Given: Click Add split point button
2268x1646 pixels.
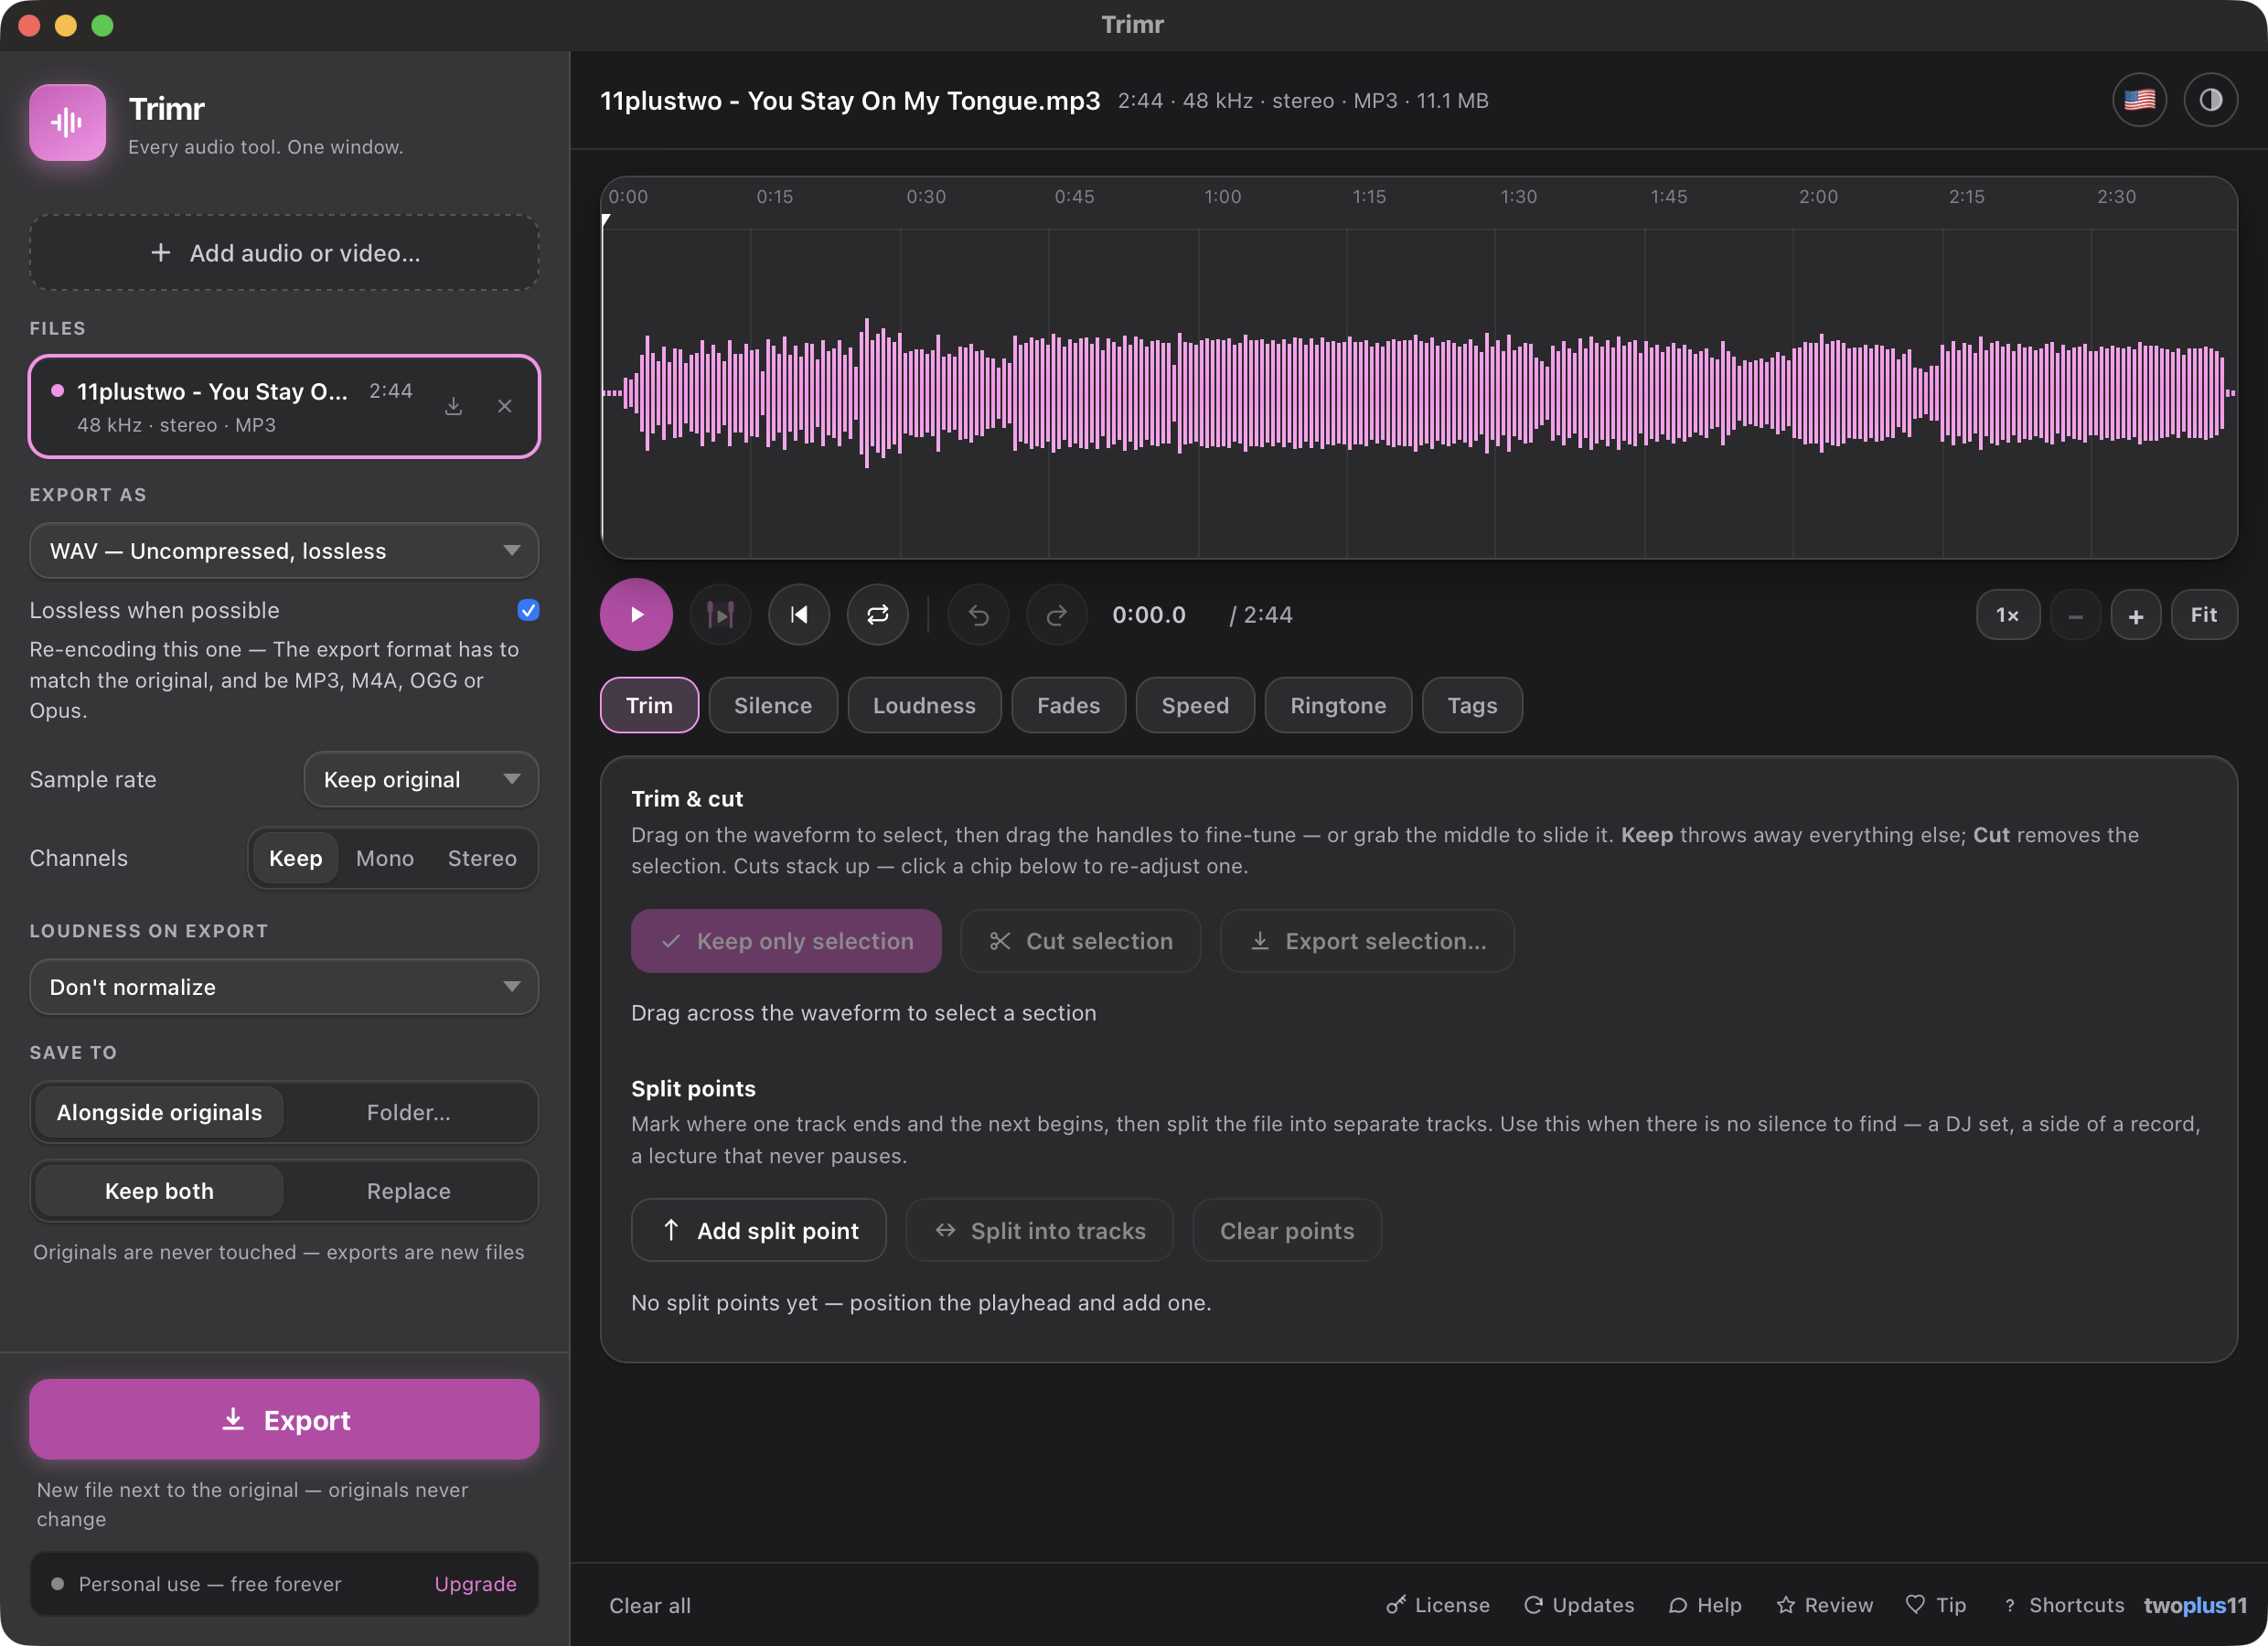Looking at the screenshot, I should 759,1230.
